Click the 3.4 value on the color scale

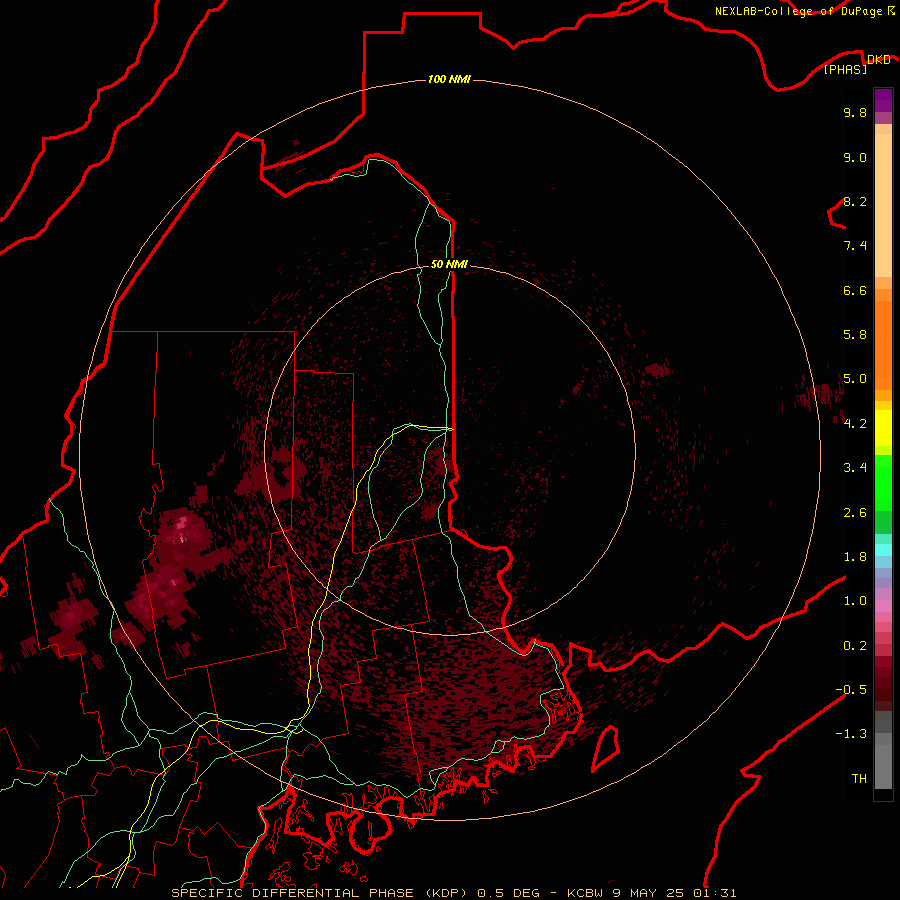(855, 468)
